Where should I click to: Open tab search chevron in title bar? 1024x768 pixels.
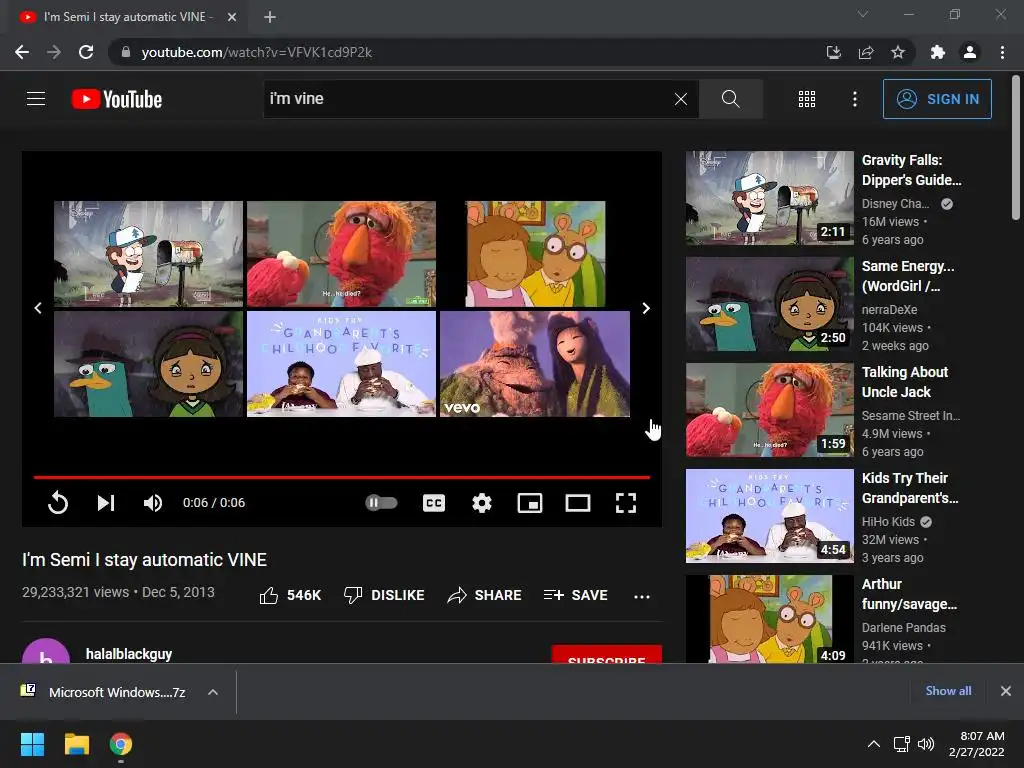863,14
